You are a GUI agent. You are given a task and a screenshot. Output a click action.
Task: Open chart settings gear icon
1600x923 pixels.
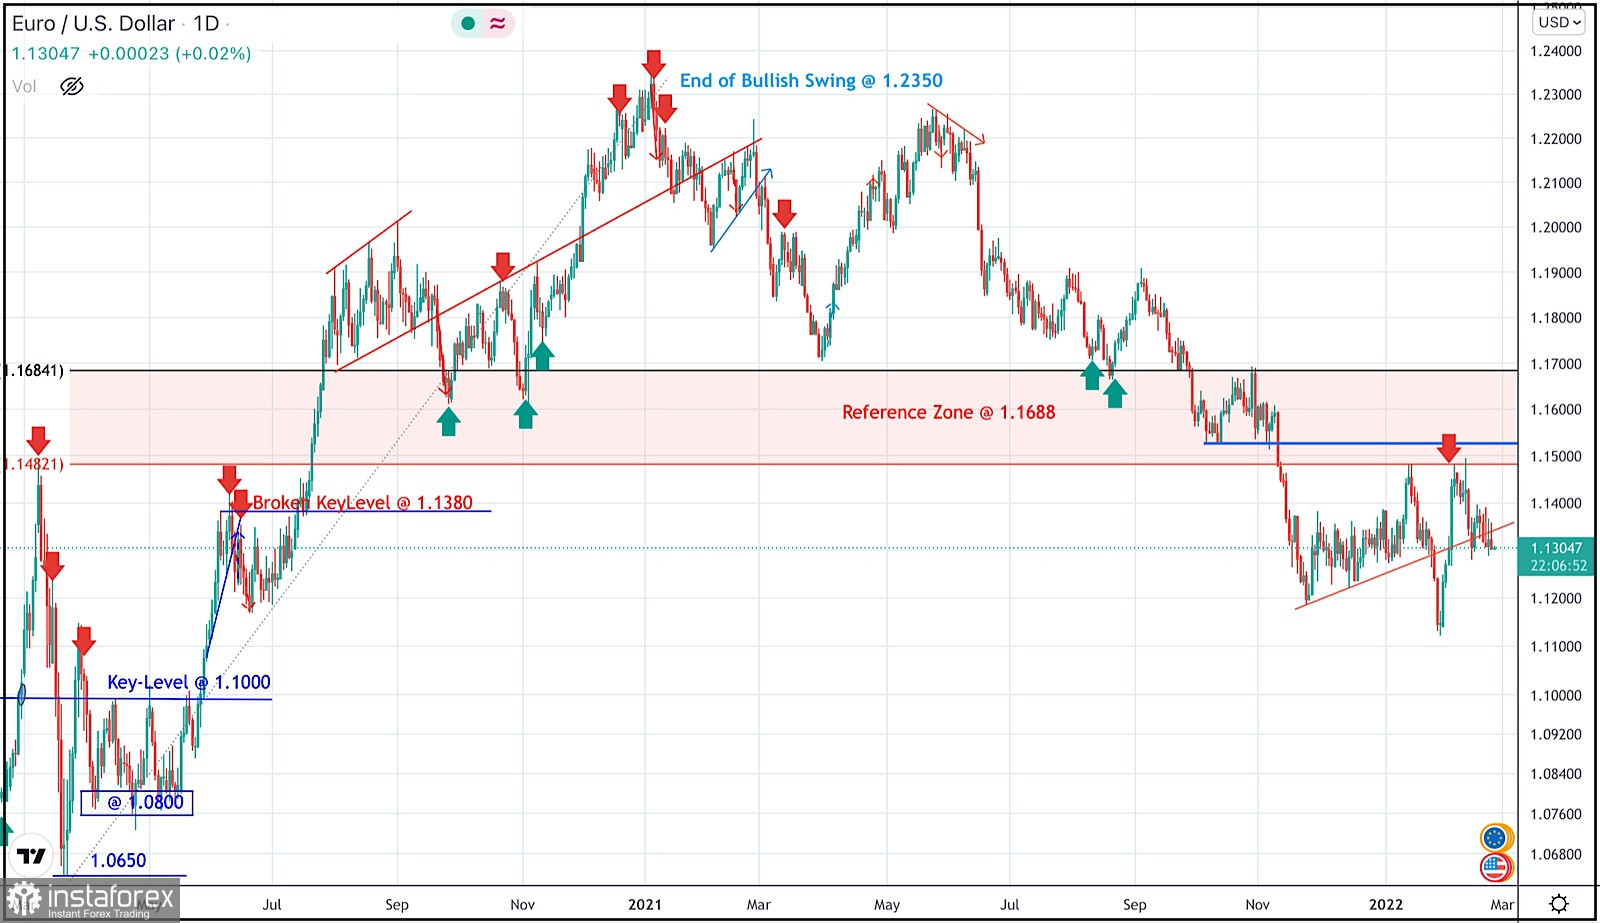pyautogui.click(x=1559, y=904)
